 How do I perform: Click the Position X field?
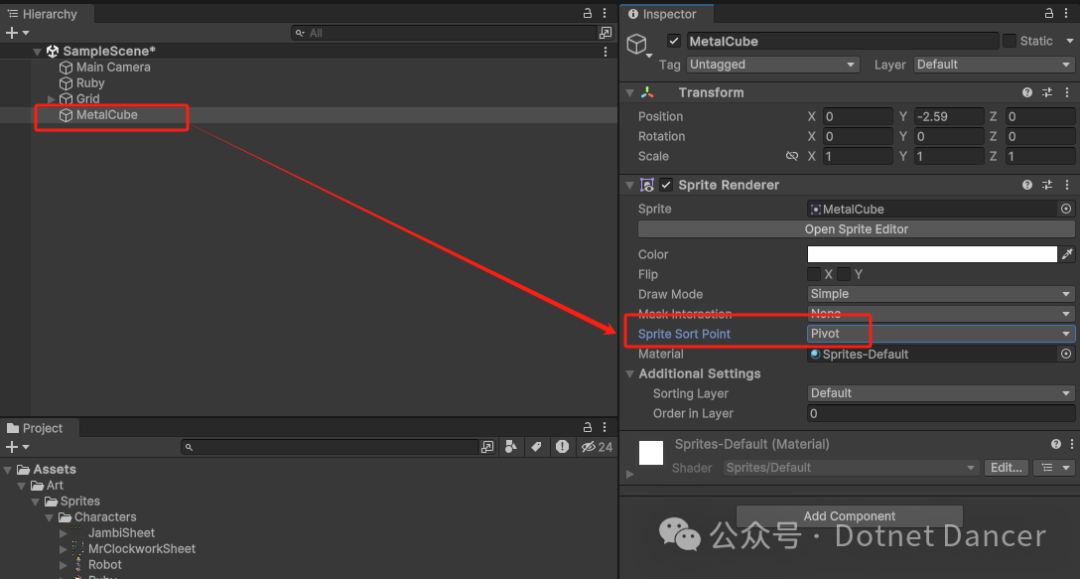tap(857, 116)
